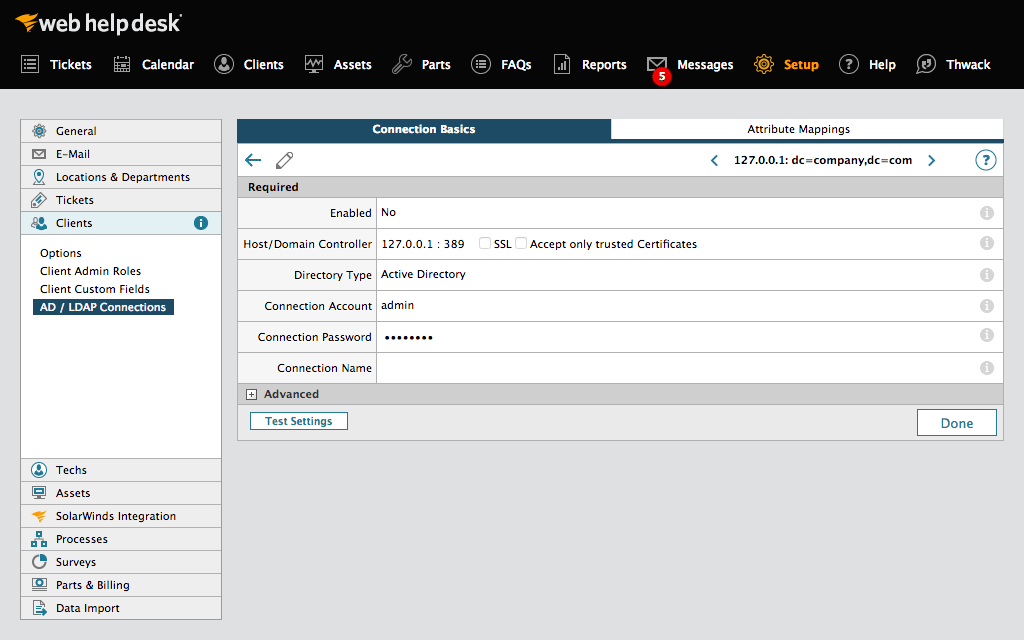Click the blue info badge next to Clients
1024x640 pixels.
201,223
